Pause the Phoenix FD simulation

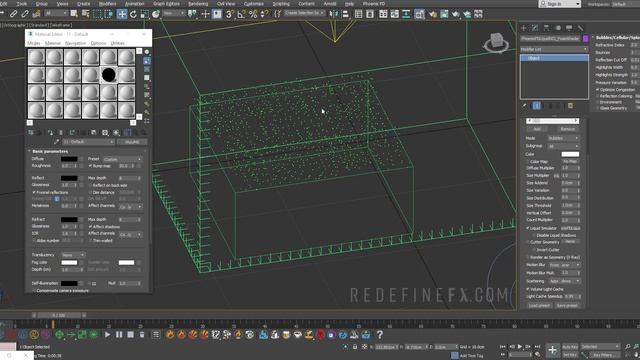tap(119, 335)
